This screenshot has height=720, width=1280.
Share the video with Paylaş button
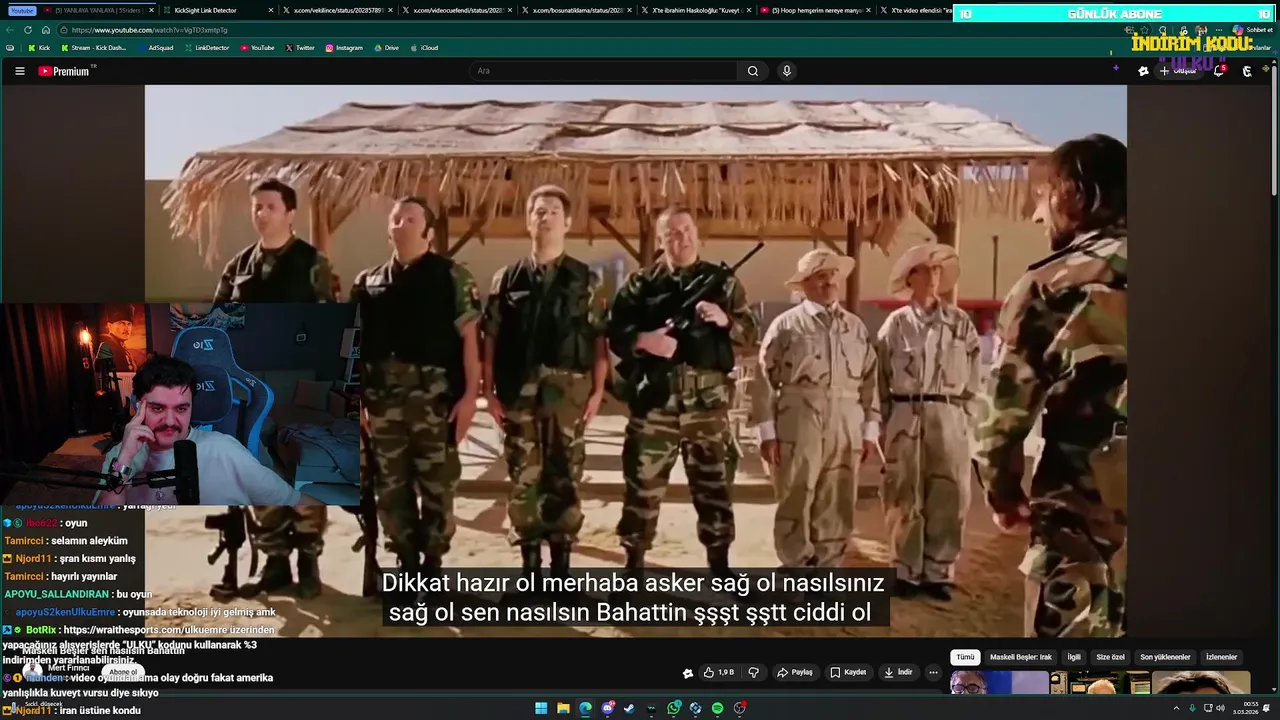[795, 672]
